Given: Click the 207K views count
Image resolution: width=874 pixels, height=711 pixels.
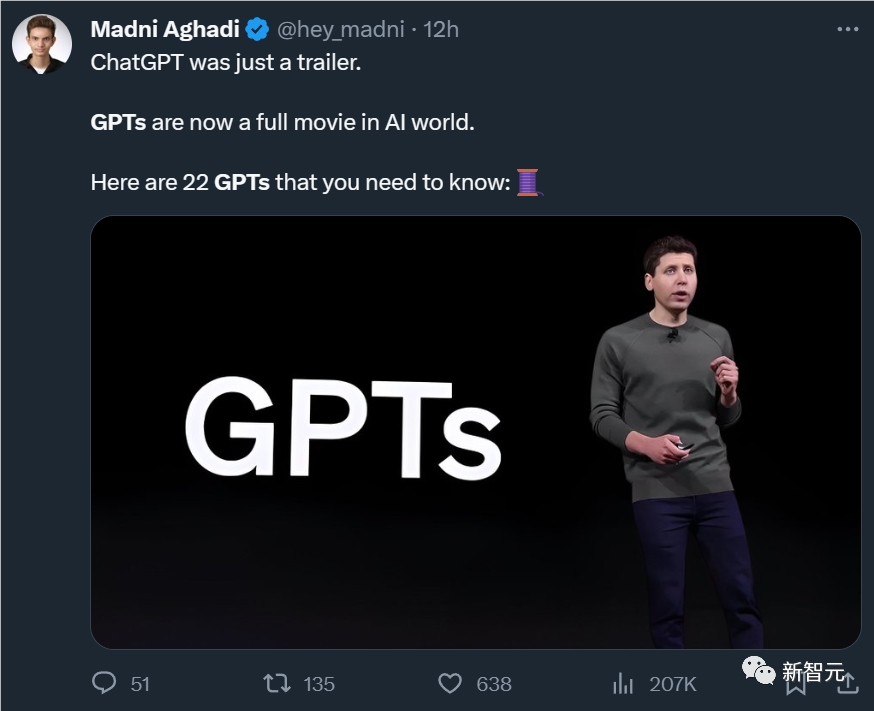Looking at the screenshot, I should coord(672,684).
